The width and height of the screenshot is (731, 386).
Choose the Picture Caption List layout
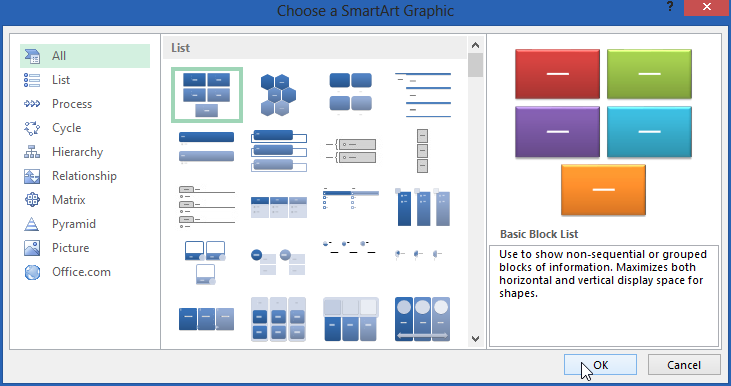pyautogui.click(x=351, y=95)
